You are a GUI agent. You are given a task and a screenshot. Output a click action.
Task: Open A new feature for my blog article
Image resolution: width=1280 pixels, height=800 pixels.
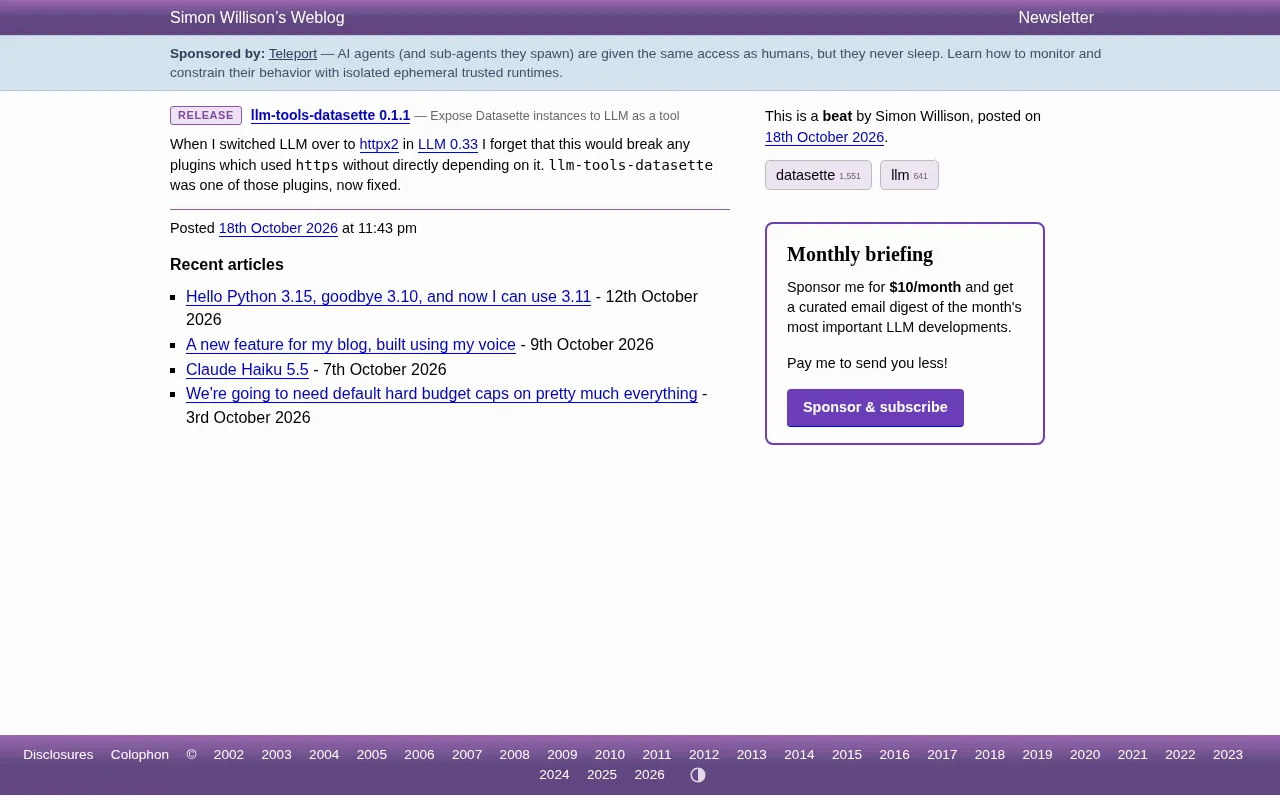tap(351, 345)
